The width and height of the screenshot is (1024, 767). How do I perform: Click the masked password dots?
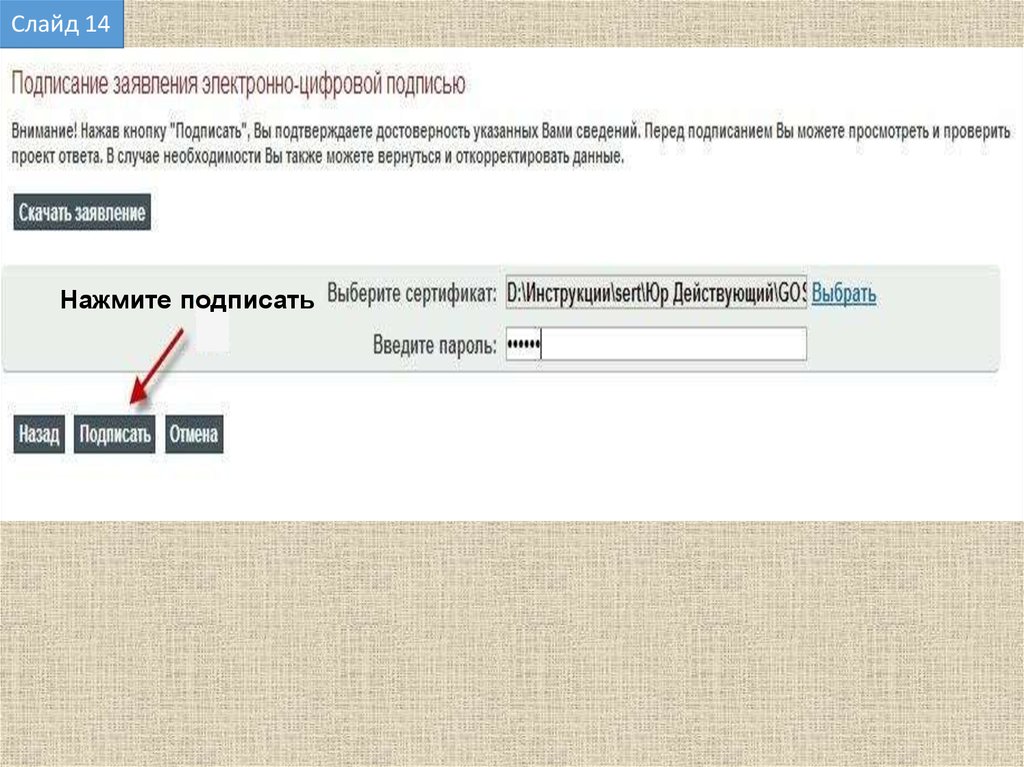[x=523, y=345]
